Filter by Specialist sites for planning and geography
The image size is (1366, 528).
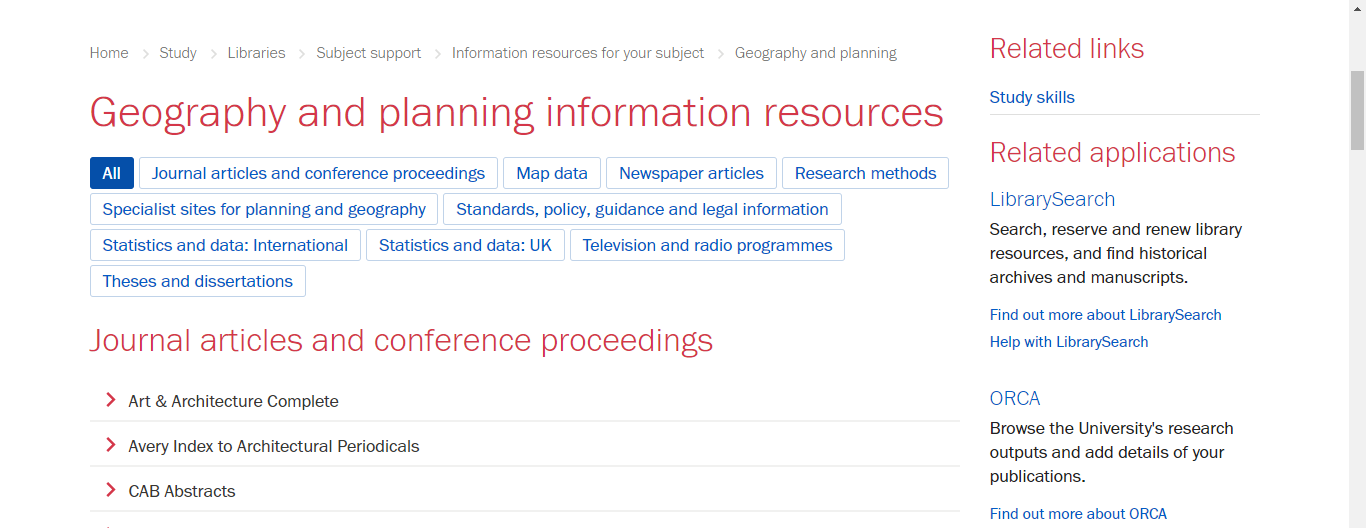[x=264, y=209]
